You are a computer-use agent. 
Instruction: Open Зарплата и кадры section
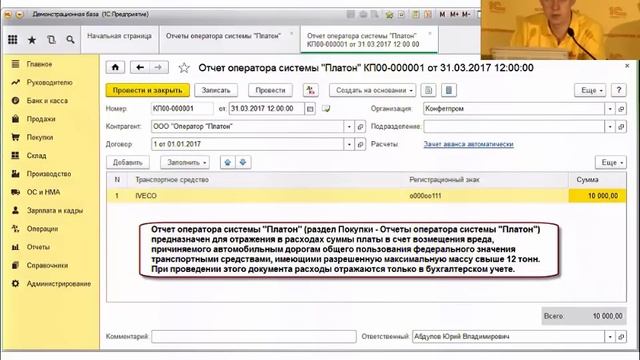coord(55,211)
